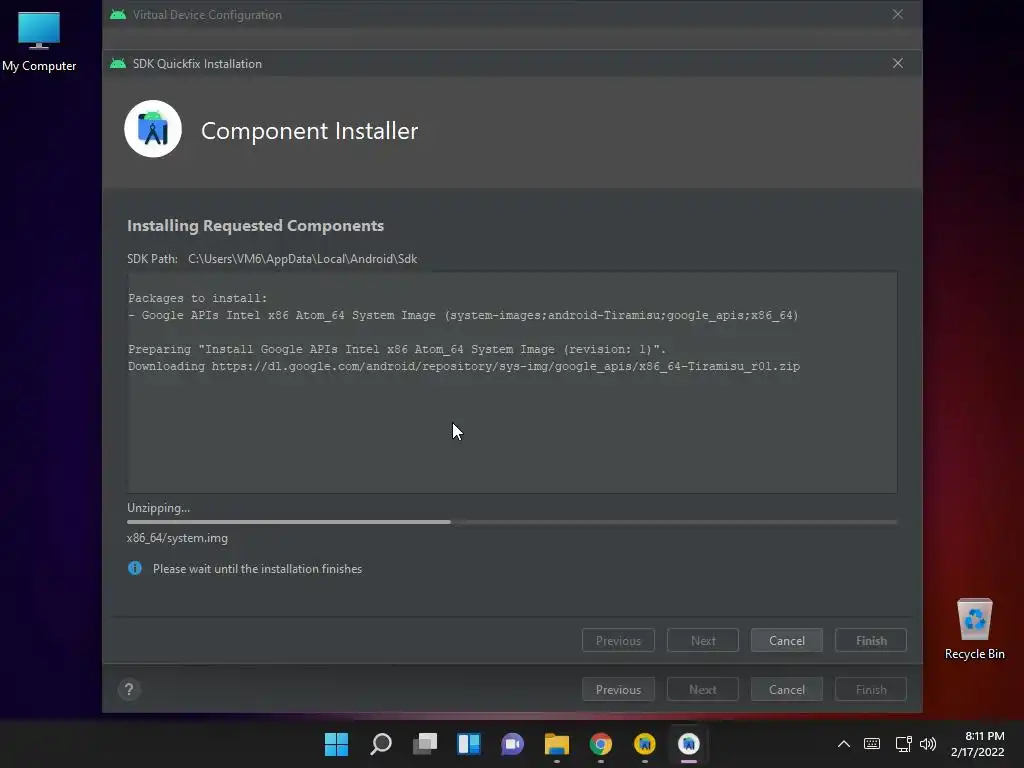Screen dimensions: 1024x768
Task: Click Android icon in Virtual Device Configuration title
Action: pos(118,14)
